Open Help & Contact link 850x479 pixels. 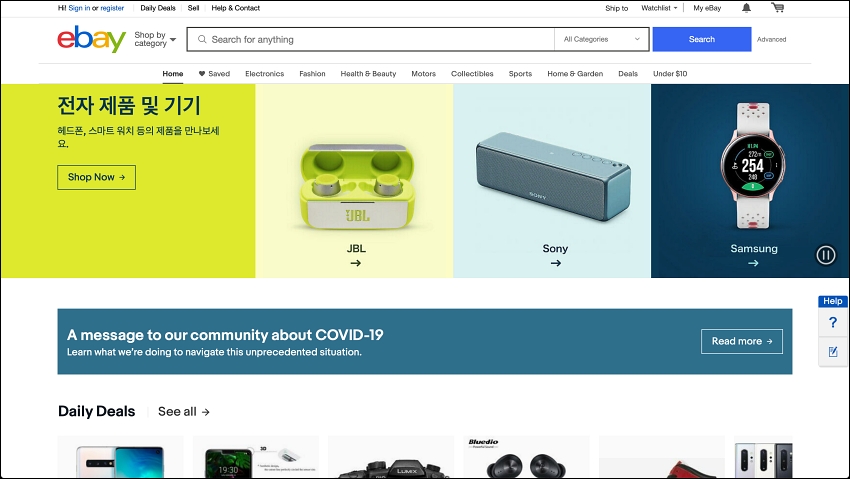tap(236, 8)
